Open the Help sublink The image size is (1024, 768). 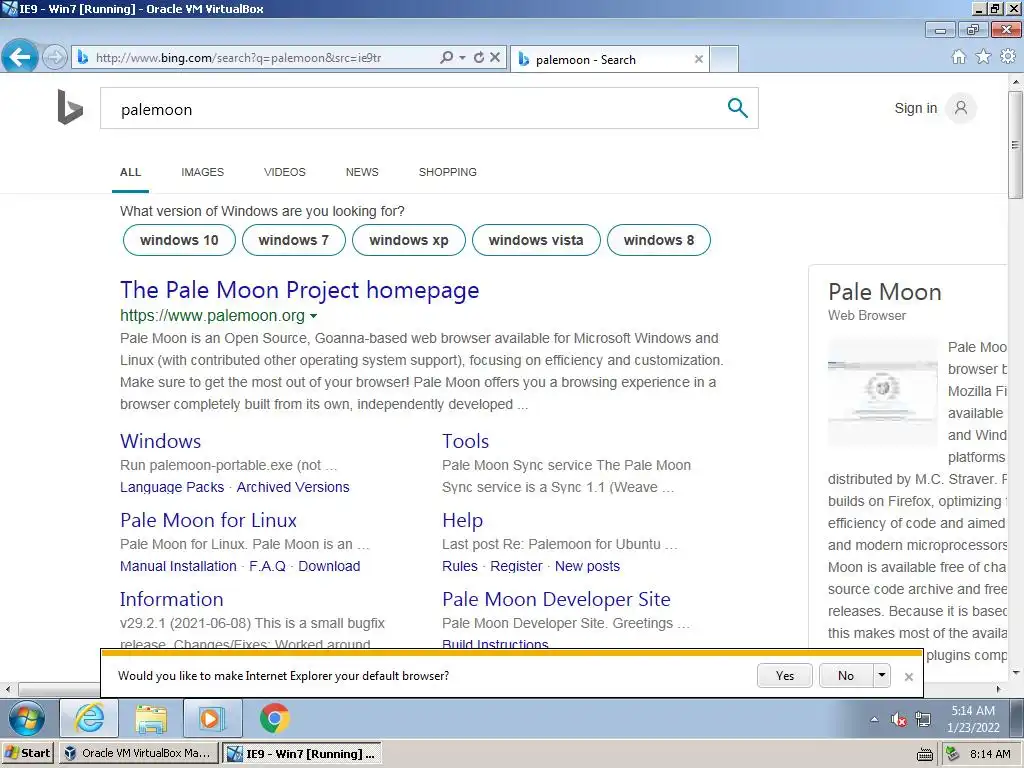tap(462, 520)
